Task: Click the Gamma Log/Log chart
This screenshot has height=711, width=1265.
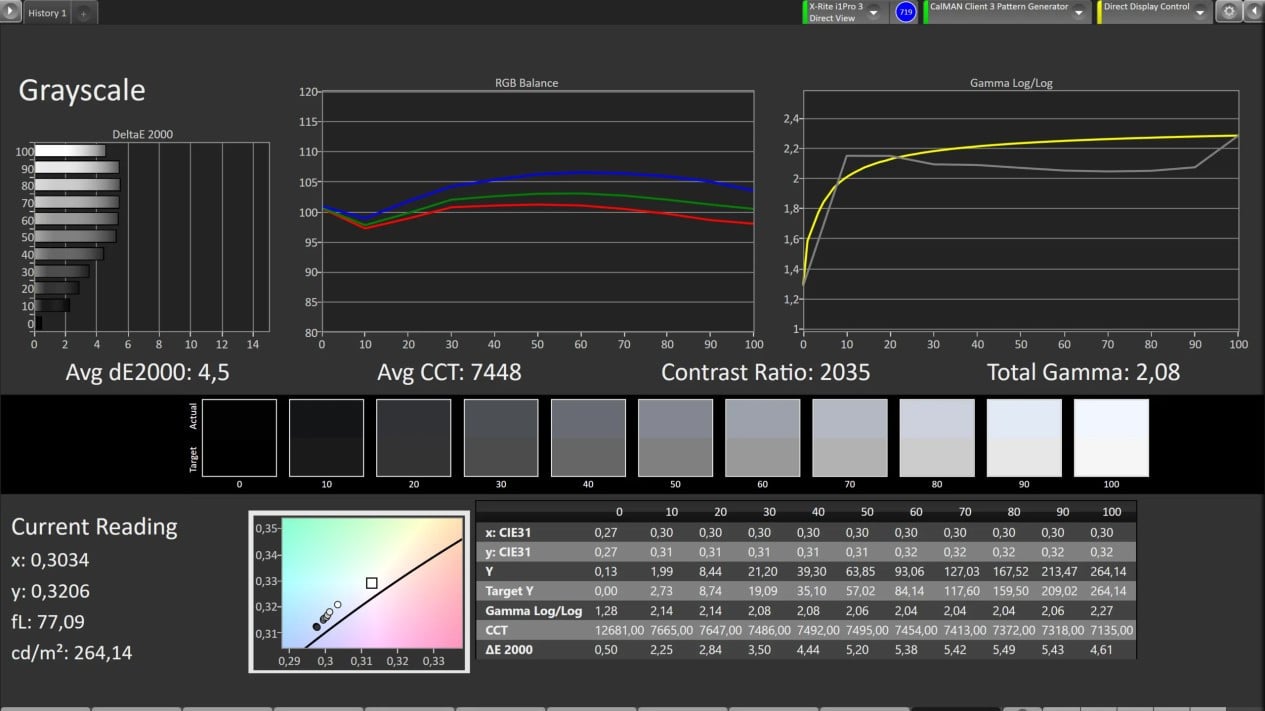Action: [1020, 210]
